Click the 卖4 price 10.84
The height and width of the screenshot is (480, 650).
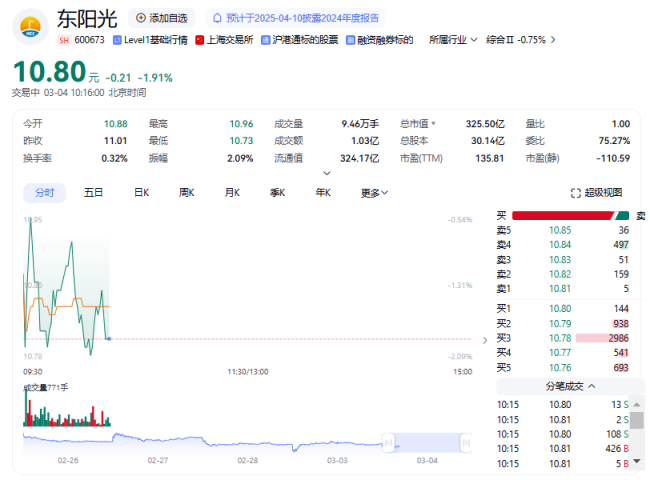point(560,245)
